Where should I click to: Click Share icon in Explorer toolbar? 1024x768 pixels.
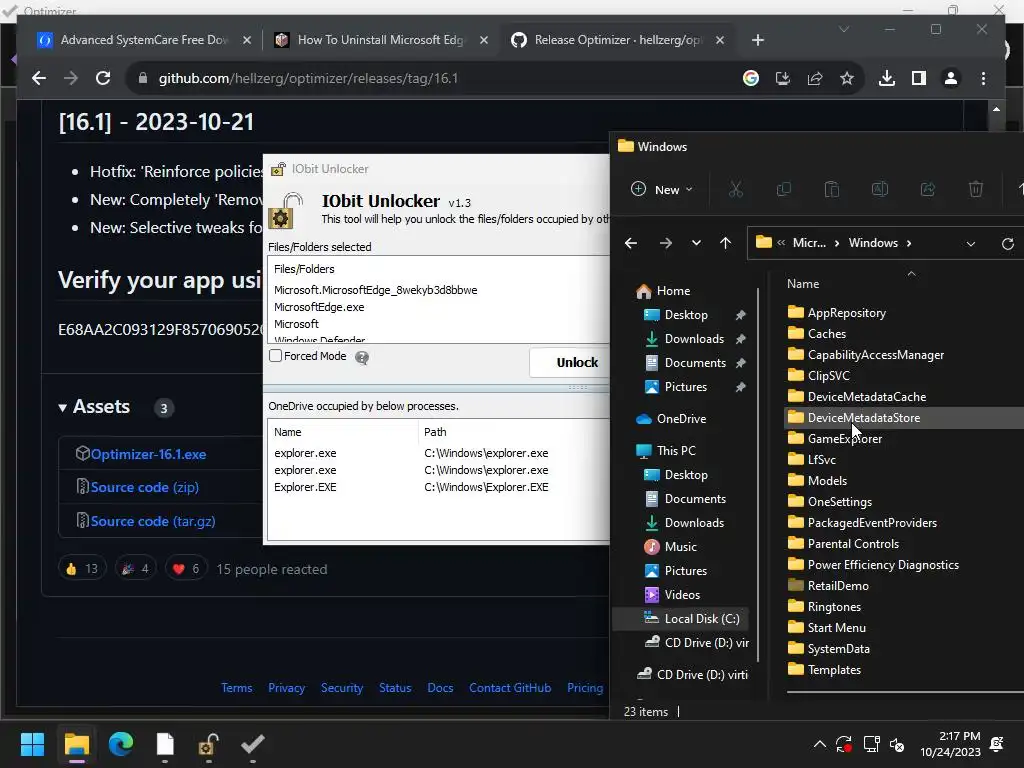click(928, 189)
